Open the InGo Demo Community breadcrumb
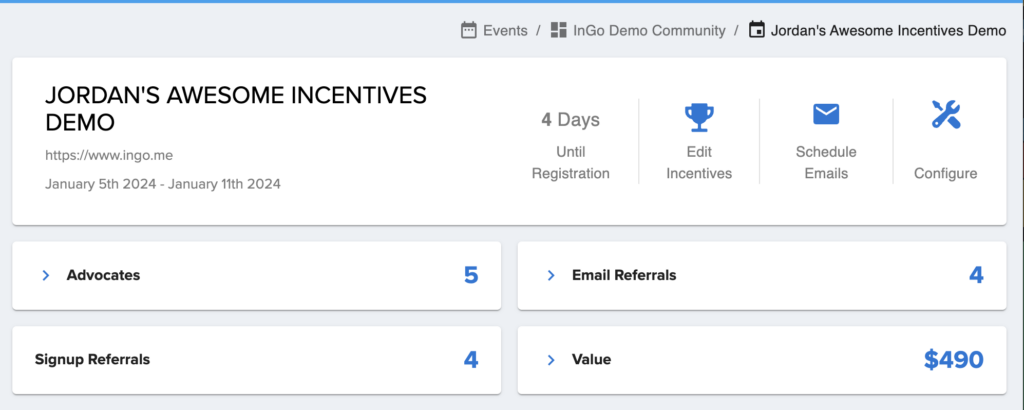This screenshot has height=410, width=1024. point(649,31)
